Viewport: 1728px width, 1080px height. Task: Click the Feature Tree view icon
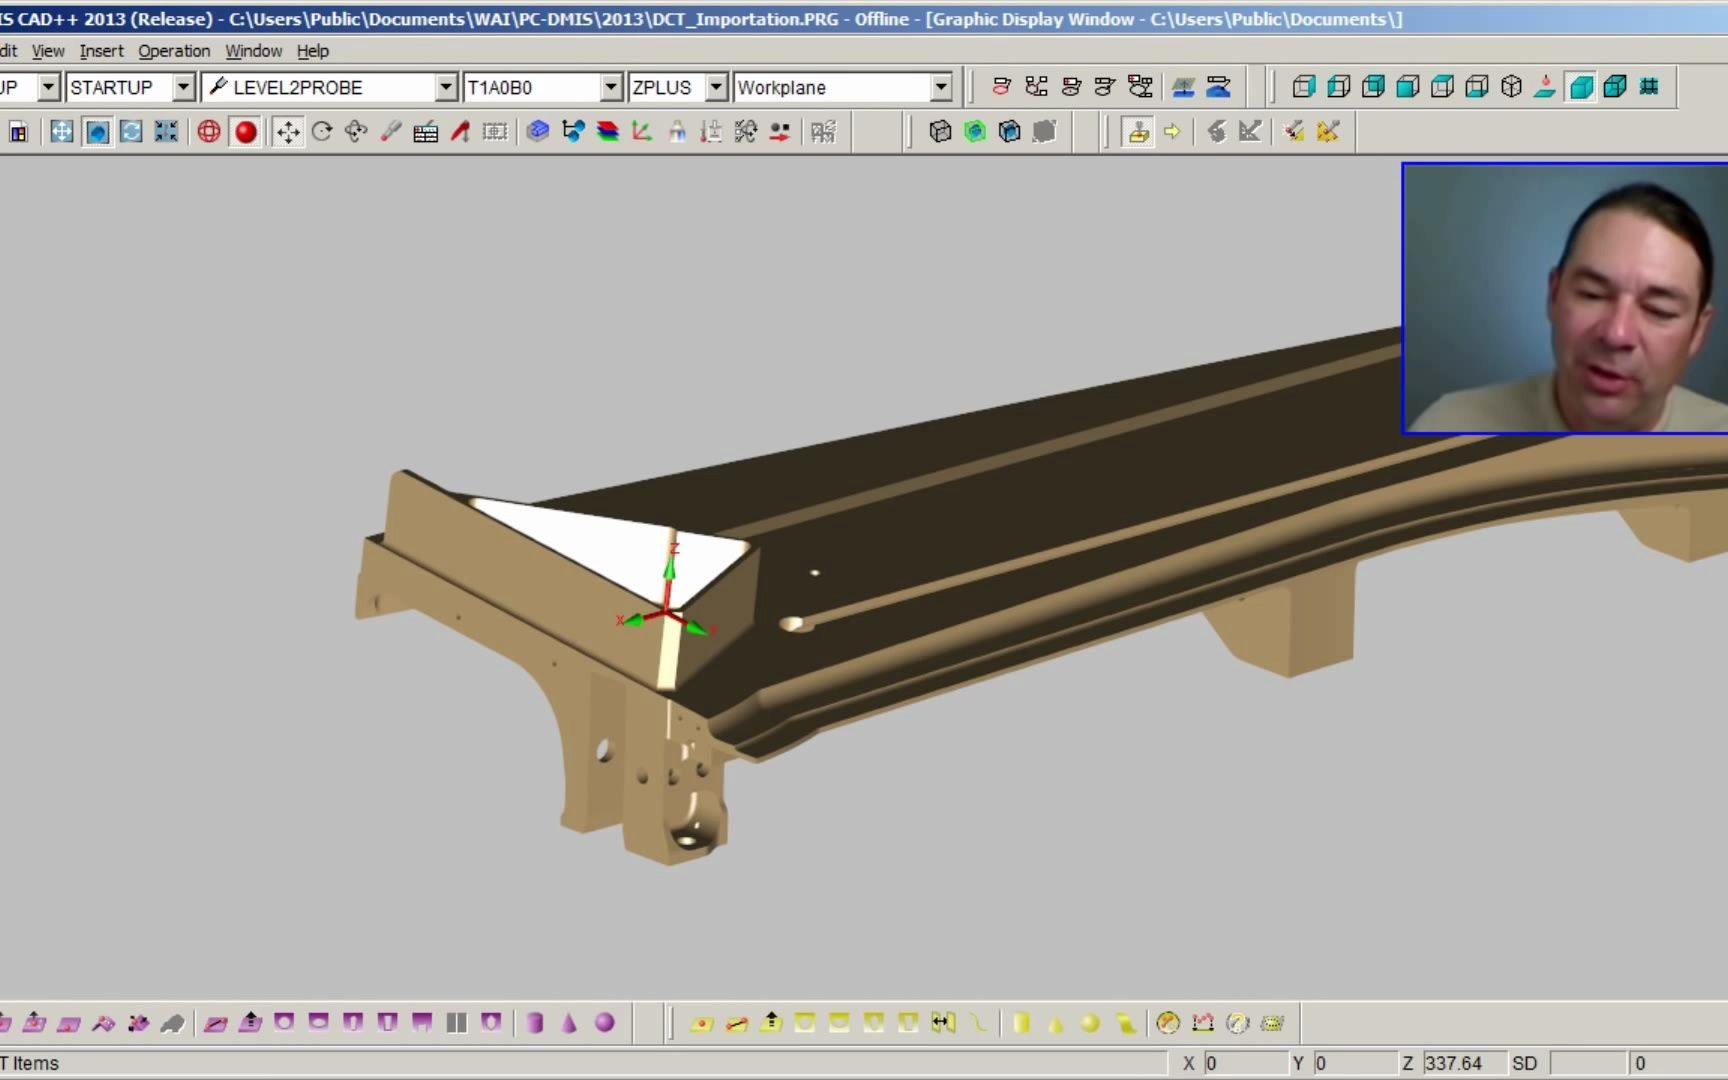(573, 131)
